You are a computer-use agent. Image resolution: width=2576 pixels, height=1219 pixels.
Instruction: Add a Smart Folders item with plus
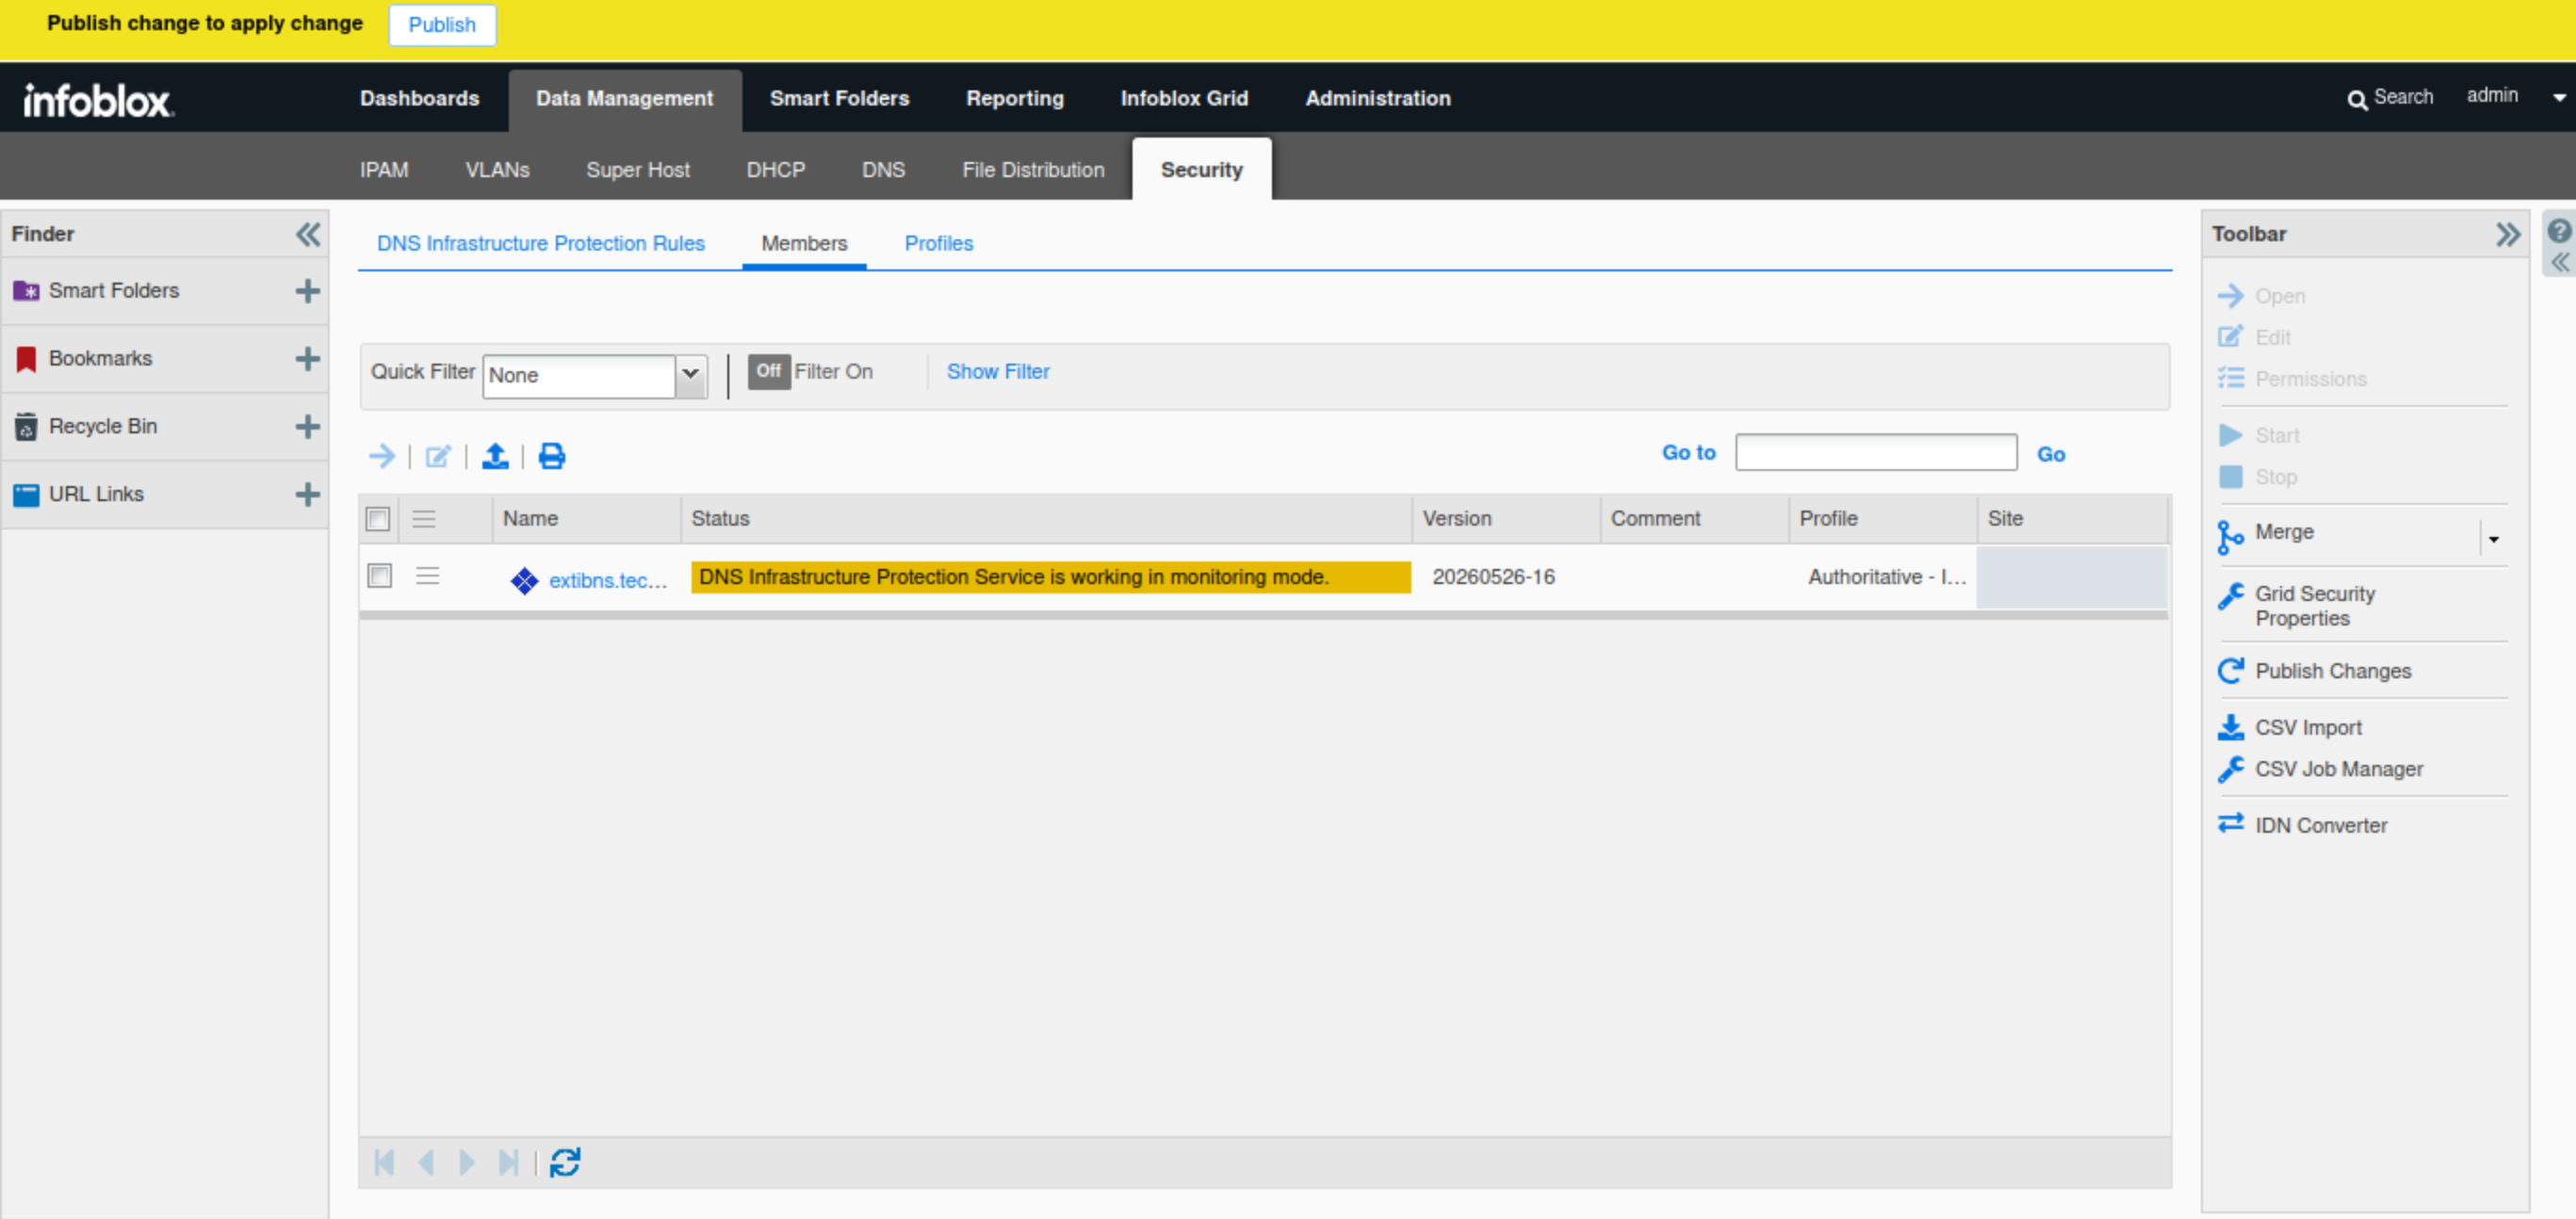[308, 291]
